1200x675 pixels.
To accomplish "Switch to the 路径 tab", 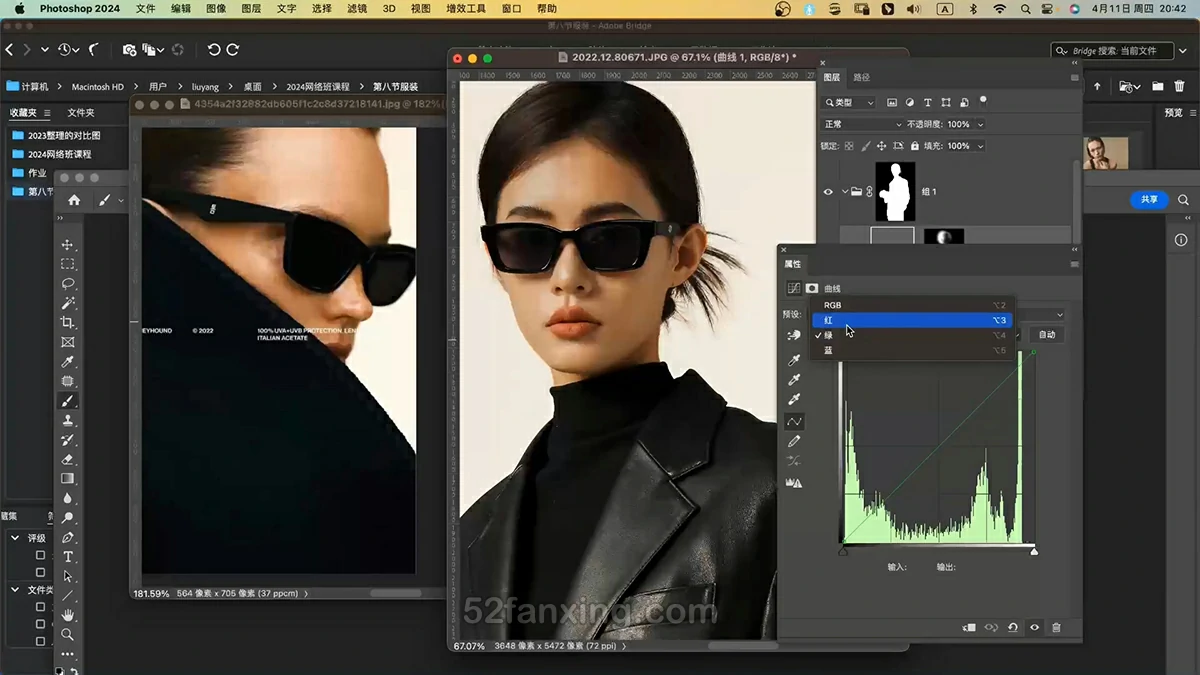I will pos(861,77).
